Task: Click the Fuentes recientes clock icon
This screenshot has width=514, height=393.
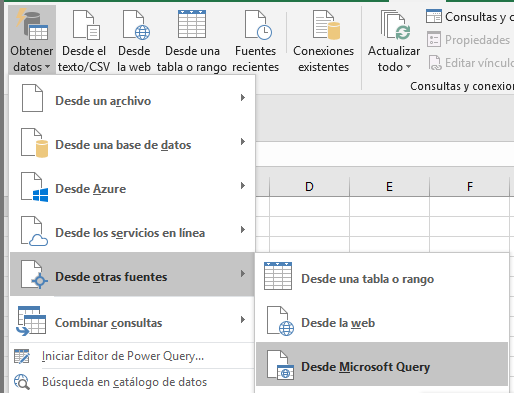Action: pos(258,25)
